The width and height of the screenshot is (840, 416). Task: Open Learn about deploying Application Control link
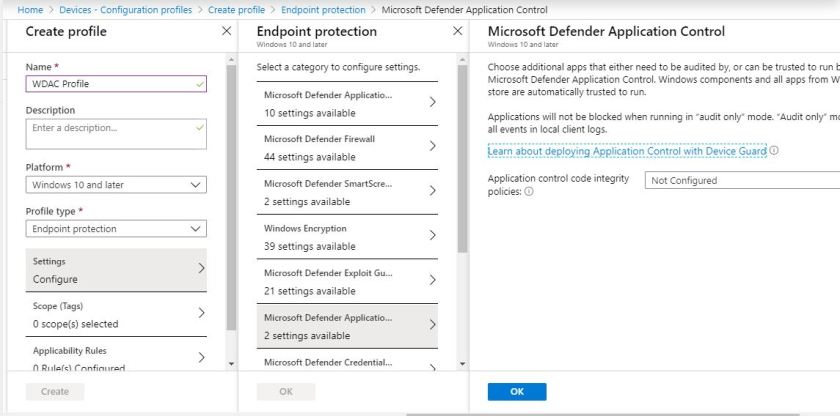point(626,151)
